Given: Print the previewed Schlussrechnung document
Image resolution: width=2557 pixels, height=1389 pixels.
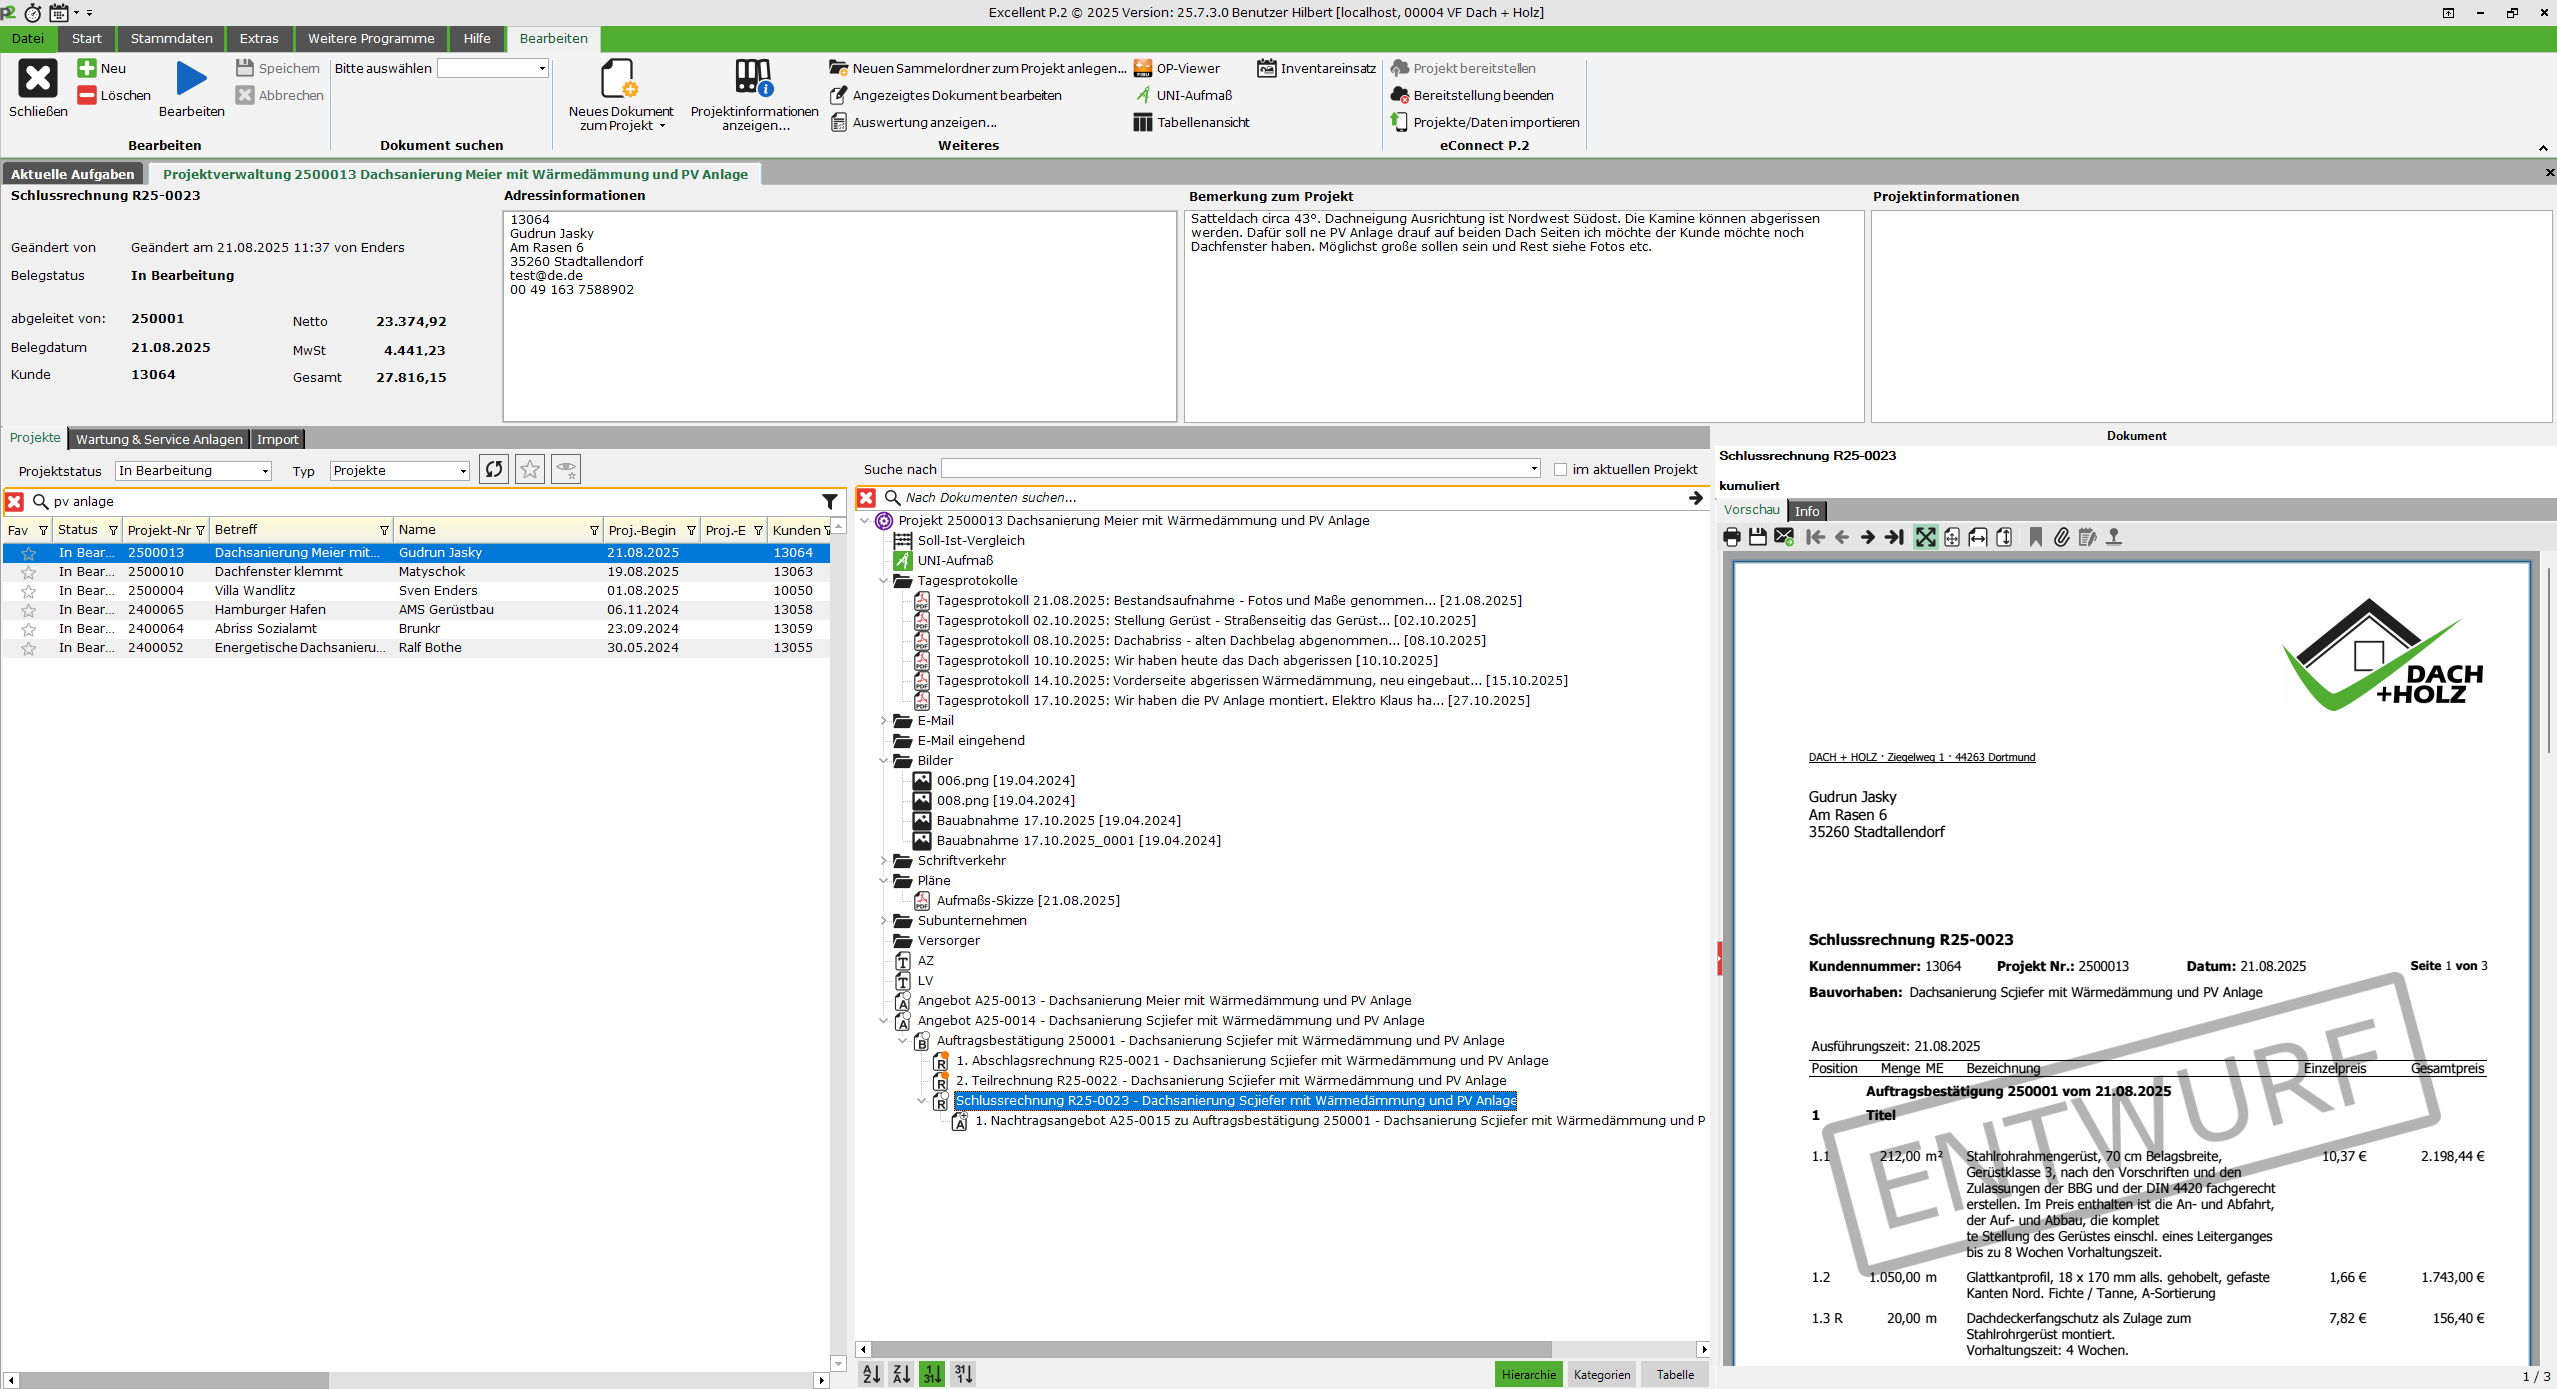Looking at the screenshot, I should click(1732, 537).
